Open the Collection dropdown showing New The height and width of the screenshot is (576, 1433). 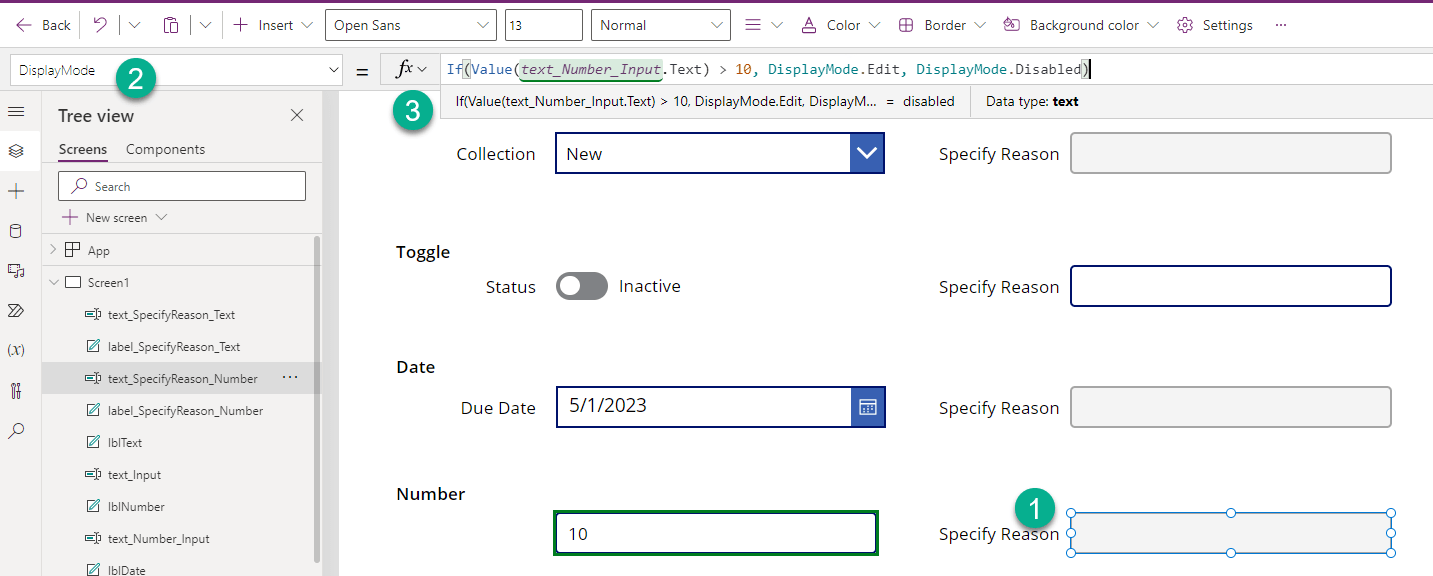(866, 153)
